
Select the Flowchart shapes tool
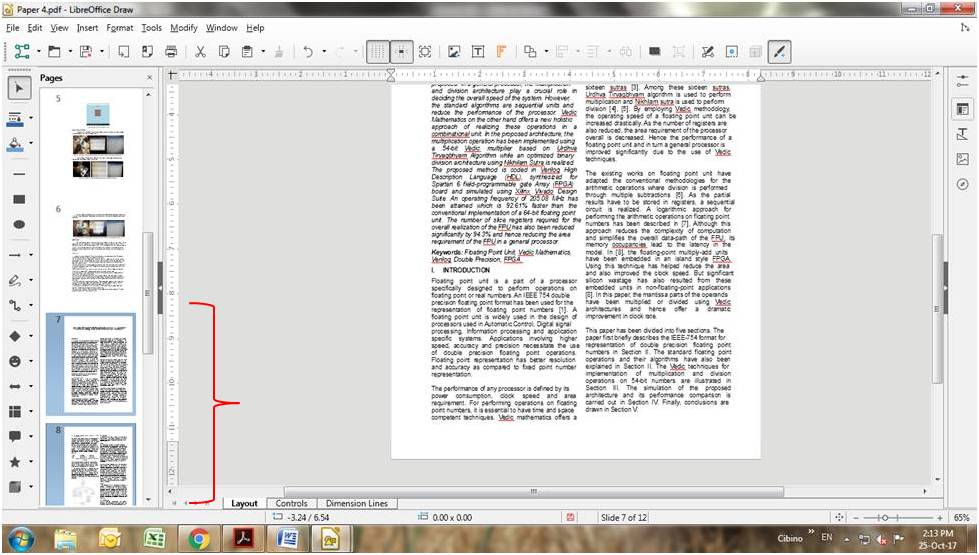[16, 411]
